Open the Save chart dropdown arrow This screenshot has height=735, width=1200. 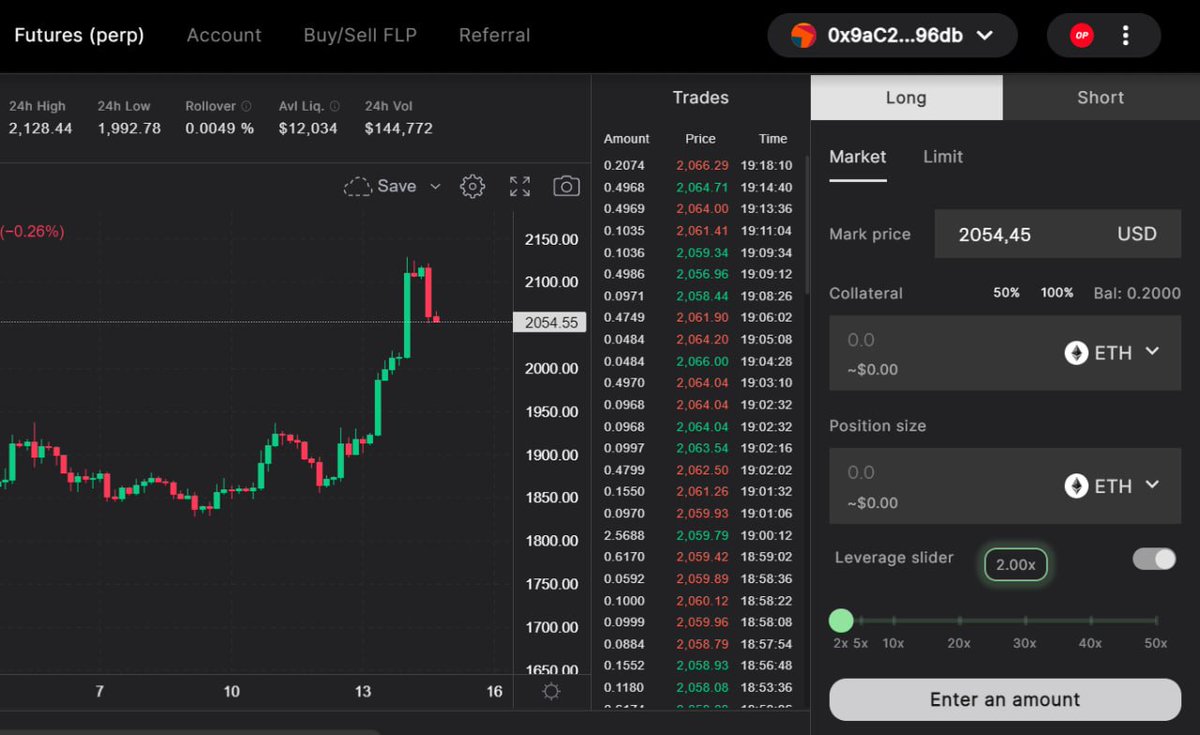435,187
